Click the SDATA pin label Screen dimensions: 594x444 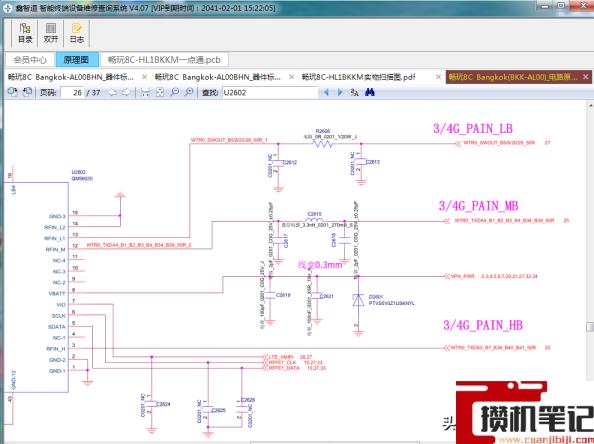click(57, 327)
